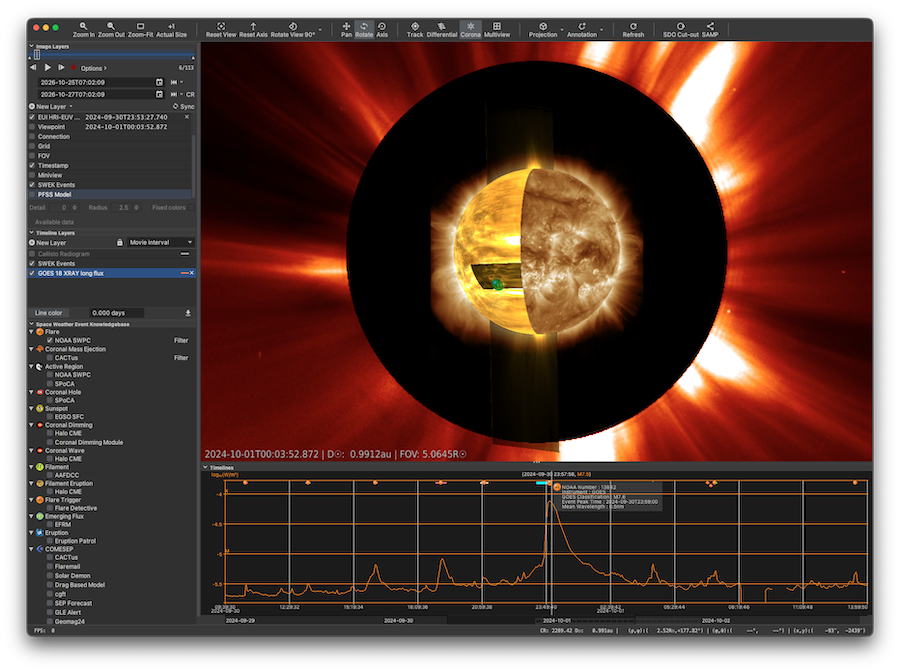Select the Pan interaction tool
The height and width of the screenshot is (672, 900).
346,29
